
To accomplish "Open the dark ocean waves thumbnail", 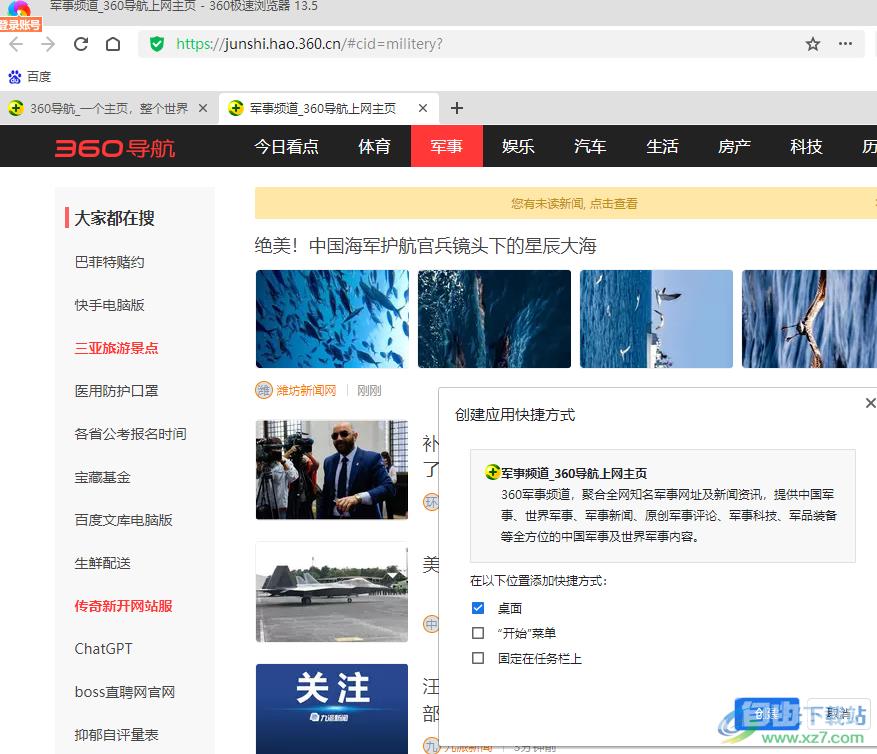I will tap(494, 319).
